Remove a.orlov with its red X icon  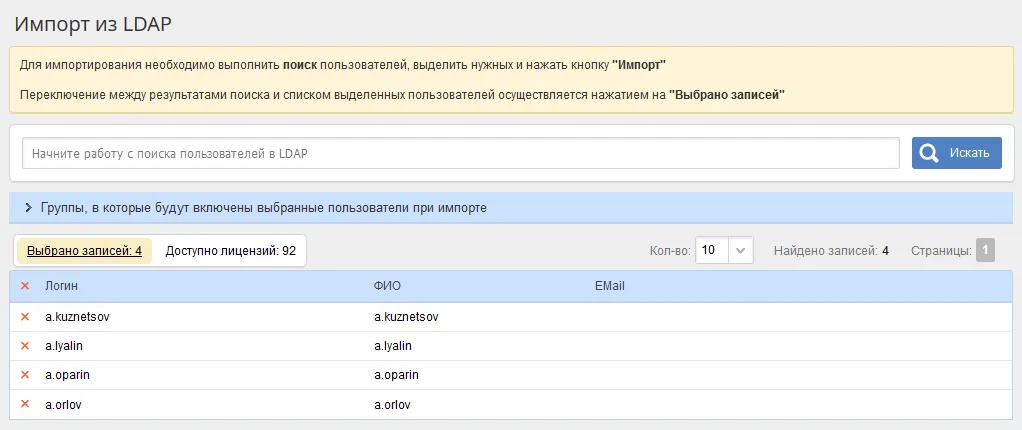tap(25, 405)
